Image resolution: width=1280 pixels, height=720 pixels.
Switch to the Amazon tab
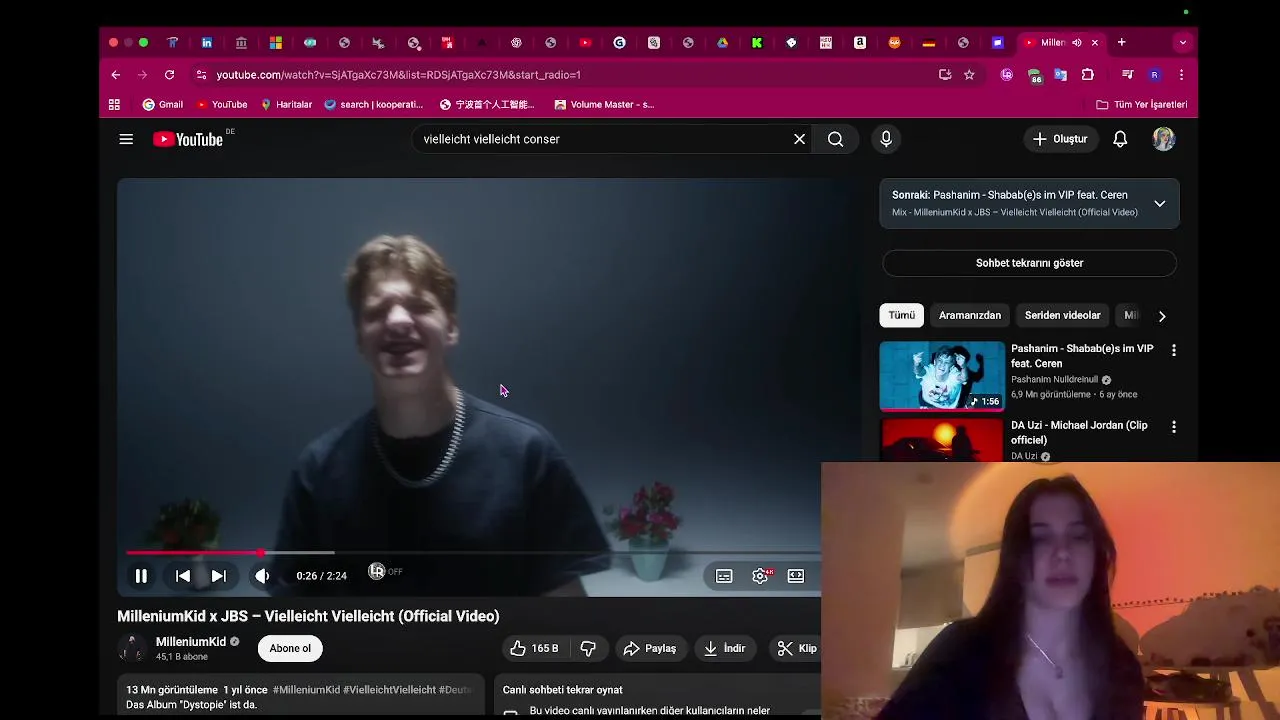pos(860,43)
